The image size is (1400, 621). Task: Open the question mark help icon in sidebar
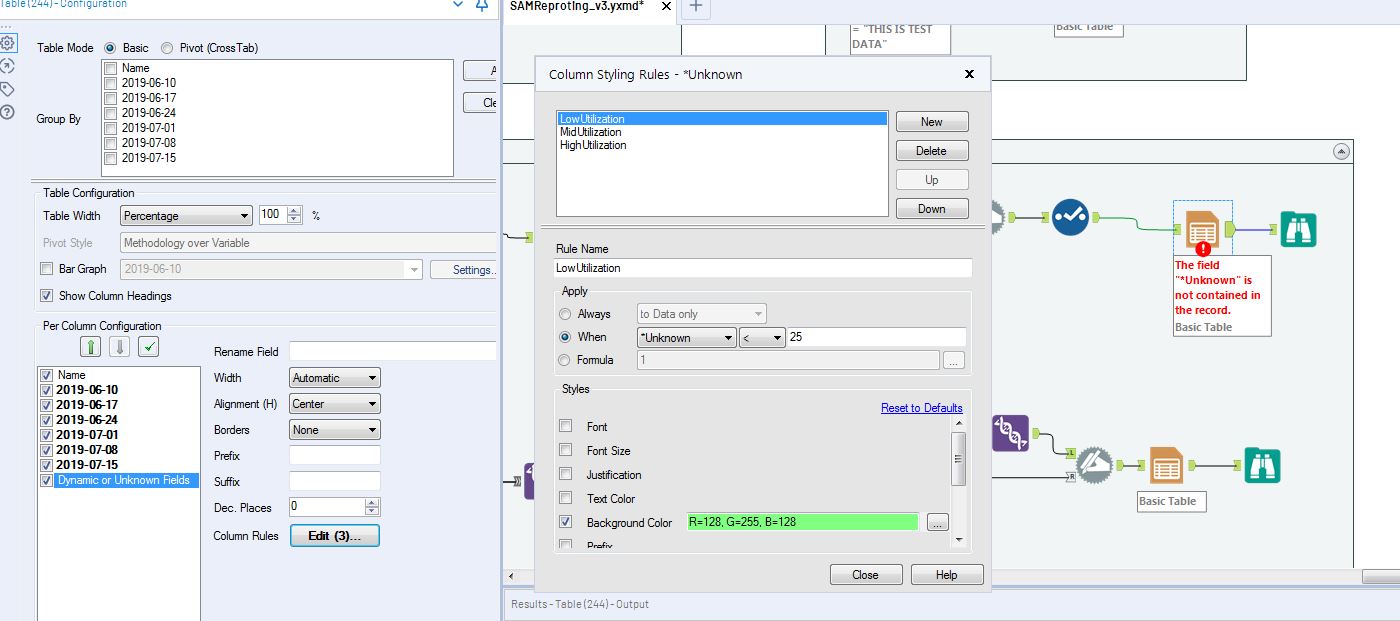pyautogui.click(x=8, y=111)
